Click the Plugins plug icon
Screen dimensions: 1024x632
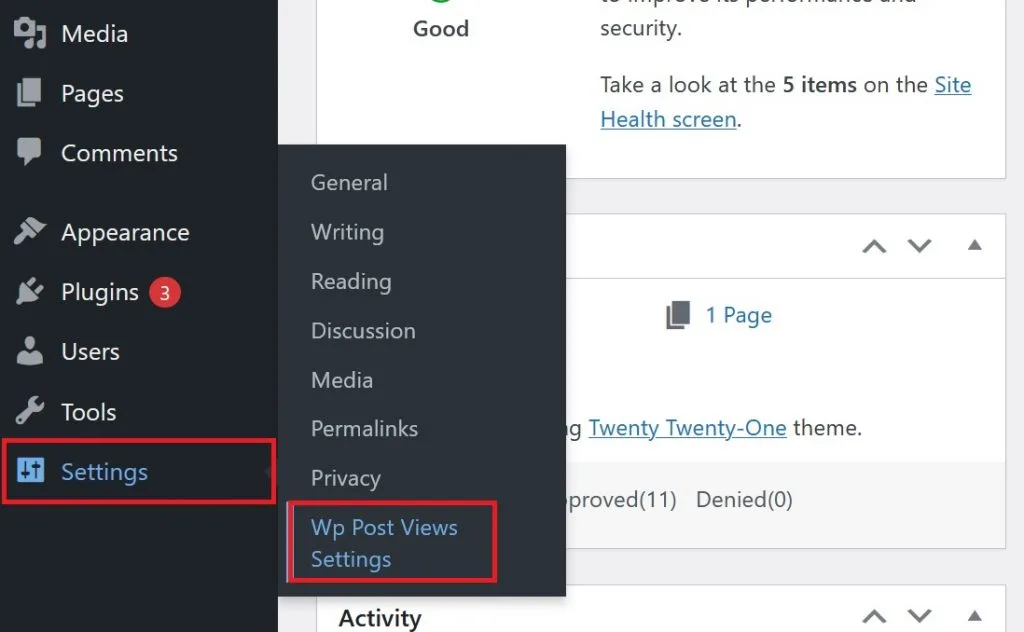pyautogui.click(x=29, y=291)
